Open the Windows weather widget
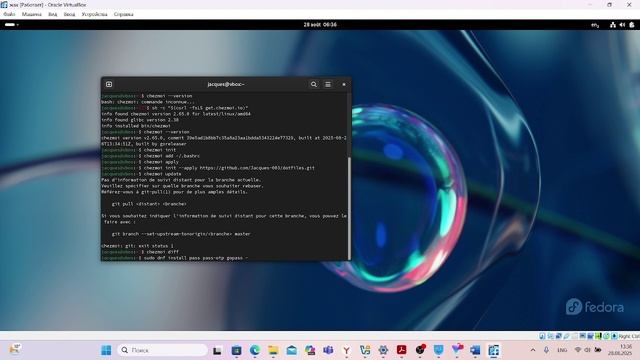Viewport: 640px width, 360px height. (15, 349)
